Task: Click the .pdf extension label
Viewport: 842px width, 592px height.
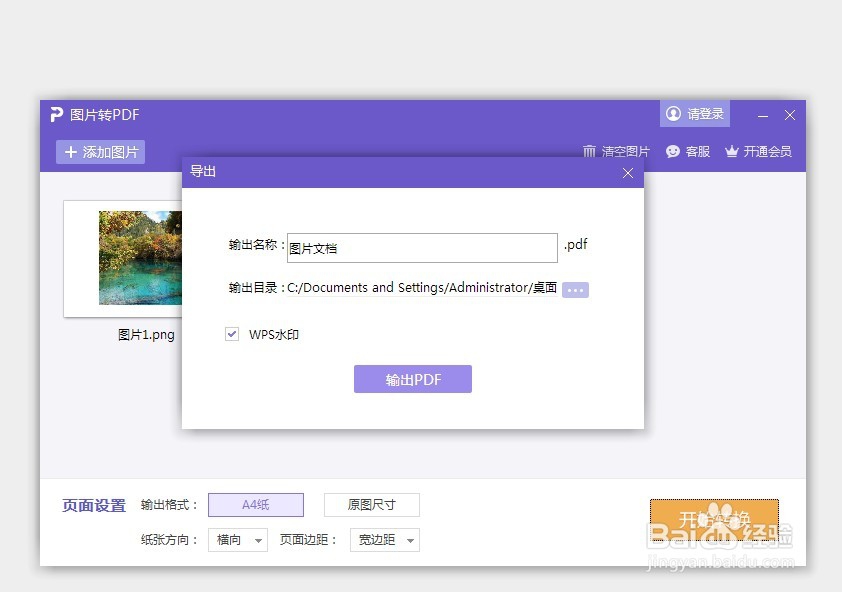Action: tap(576, 245)
